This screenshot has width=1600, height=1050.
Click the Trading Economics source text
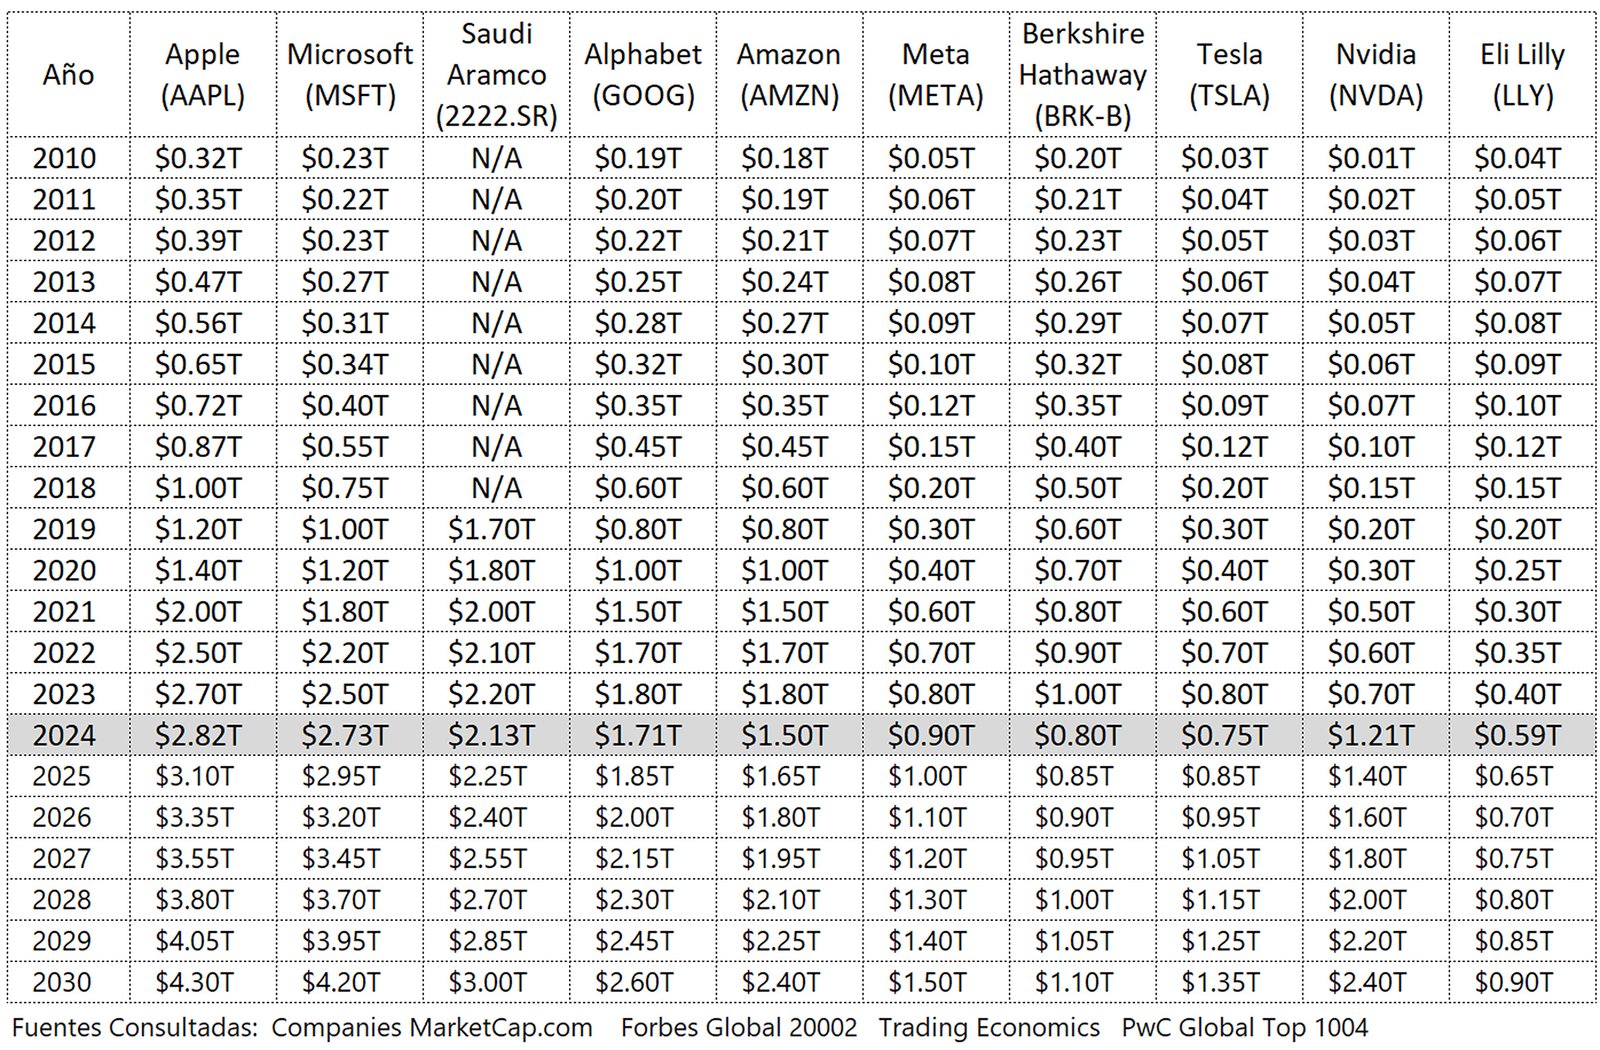[x=989, y=1028]
